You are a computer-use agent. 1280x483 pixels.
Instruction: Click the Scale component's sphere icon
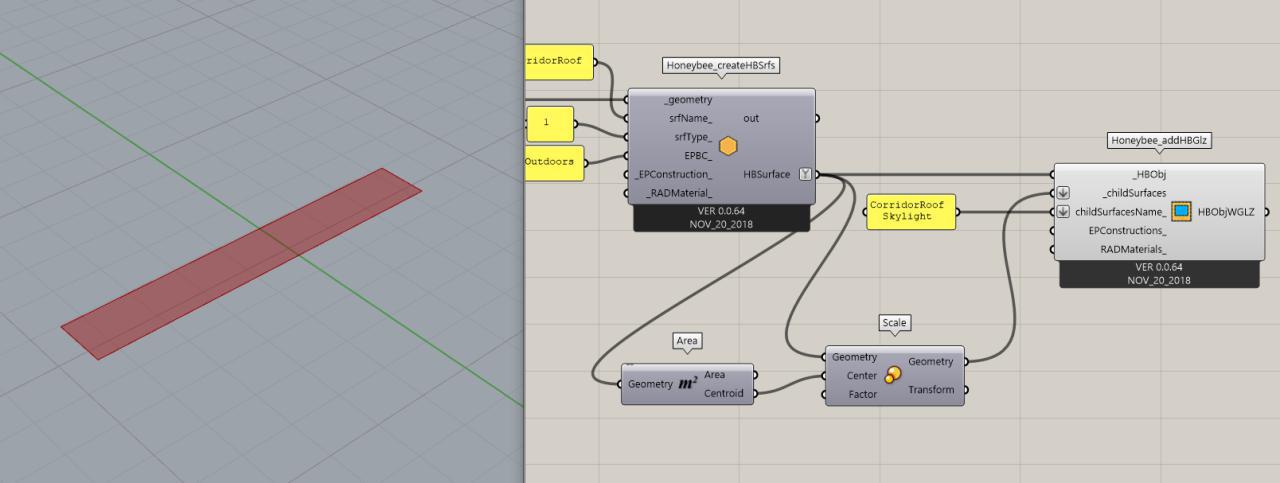click(x=892, y=375)
